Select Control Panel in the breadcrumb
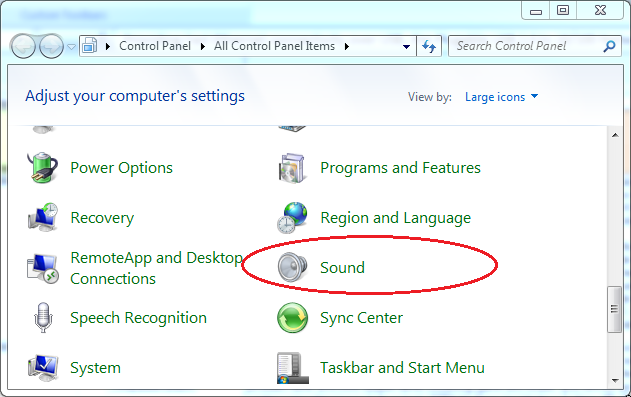 click(155, 46)
